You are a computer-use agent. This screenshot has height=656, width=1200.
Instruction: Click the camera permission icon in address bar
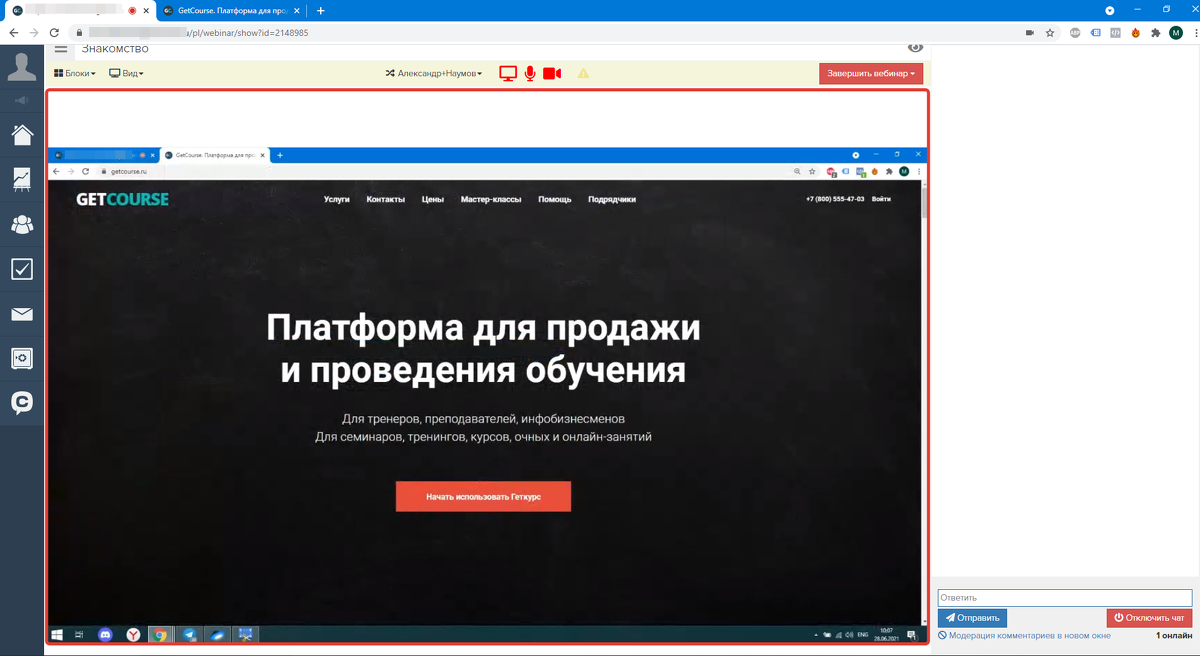pyautogui.click(x=1029, y=33)
